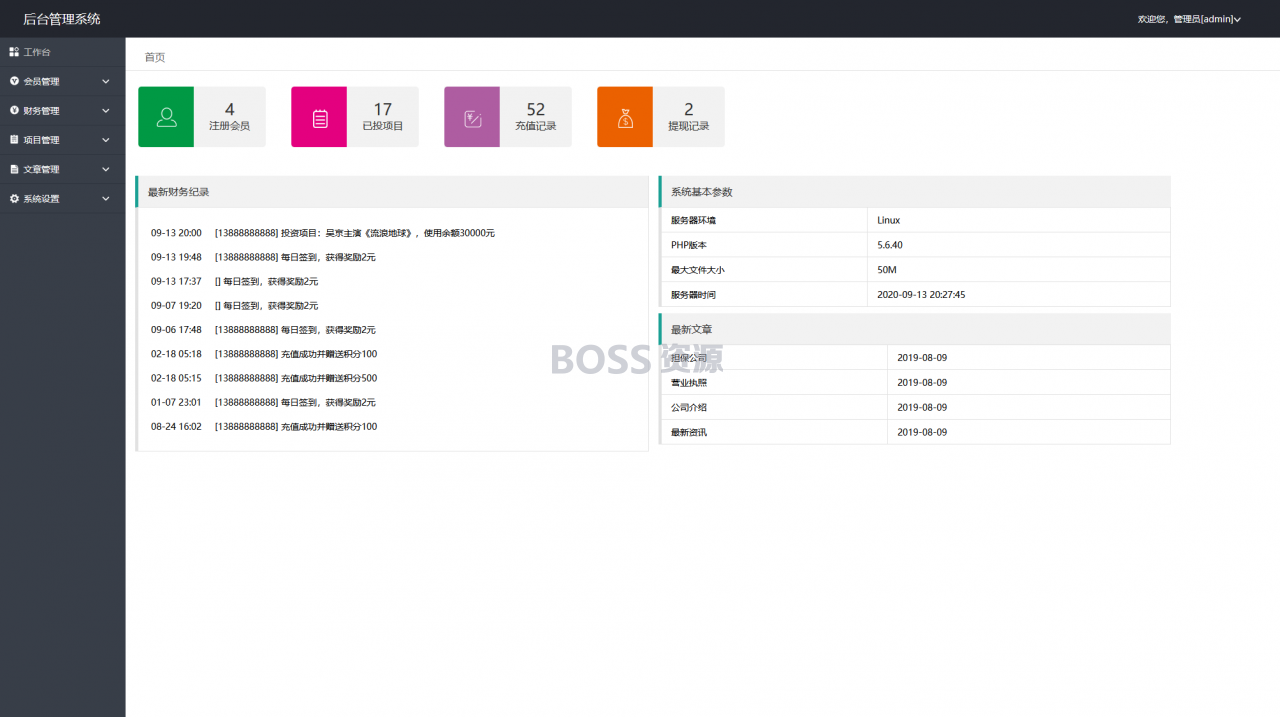1280x717 pixels.
Task: Click the 最新文章 panel header
Action: [915, 329]
